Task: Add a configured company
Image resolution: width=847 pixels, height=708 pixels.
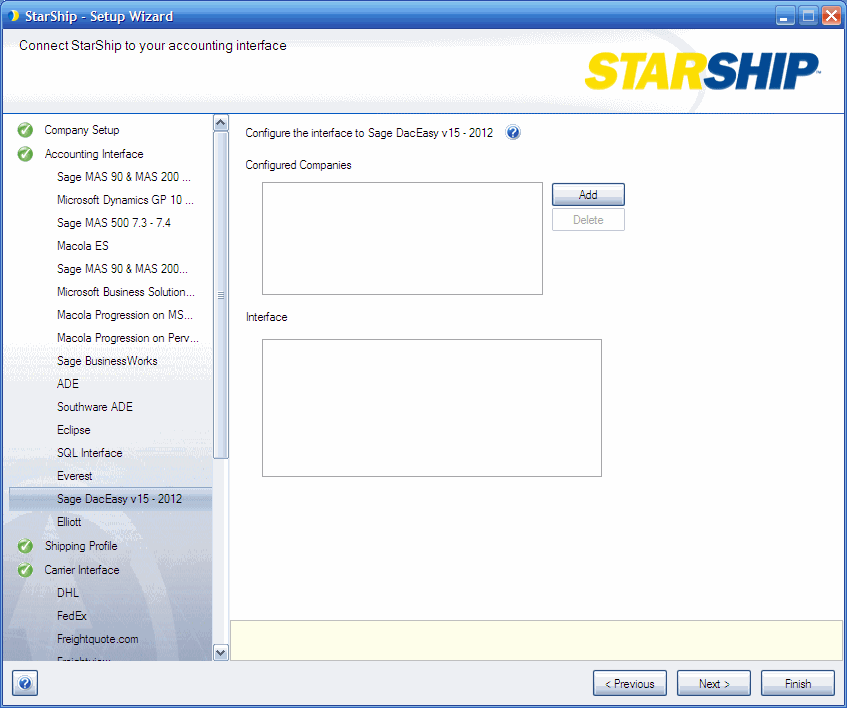Action: 588,194
